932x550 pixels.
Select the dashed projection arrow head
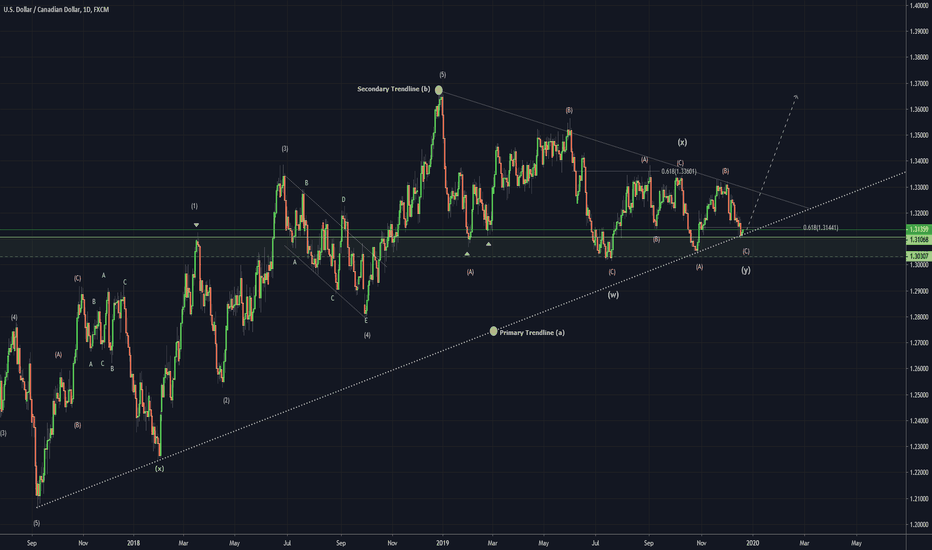(796, 96)
